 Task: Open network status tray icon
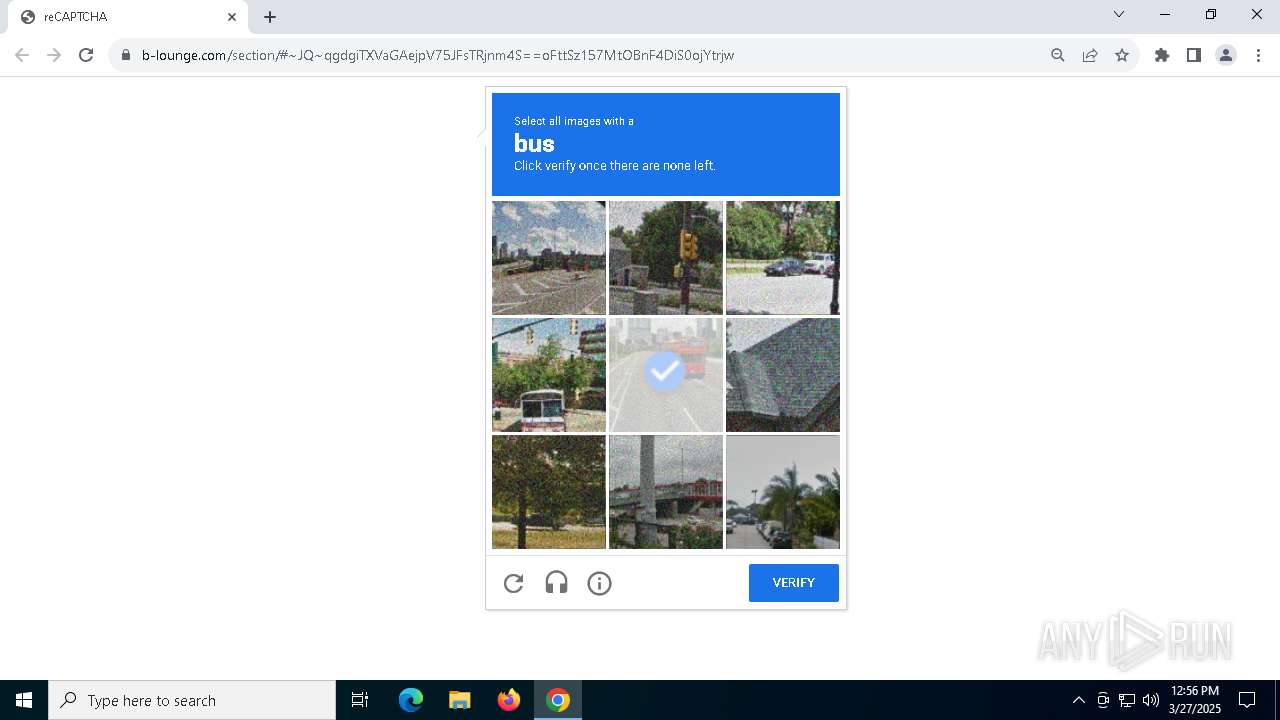tap(1127, 700)
